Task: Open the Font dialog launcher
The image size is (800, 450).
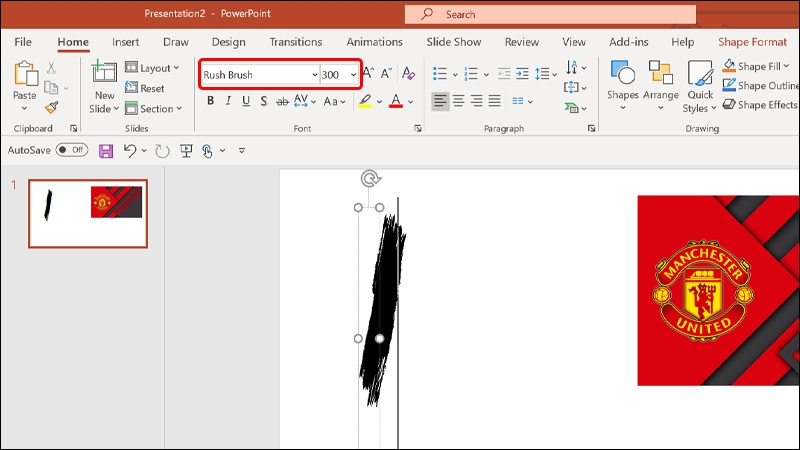Action: pyautogui.click(x=418, y=129)
